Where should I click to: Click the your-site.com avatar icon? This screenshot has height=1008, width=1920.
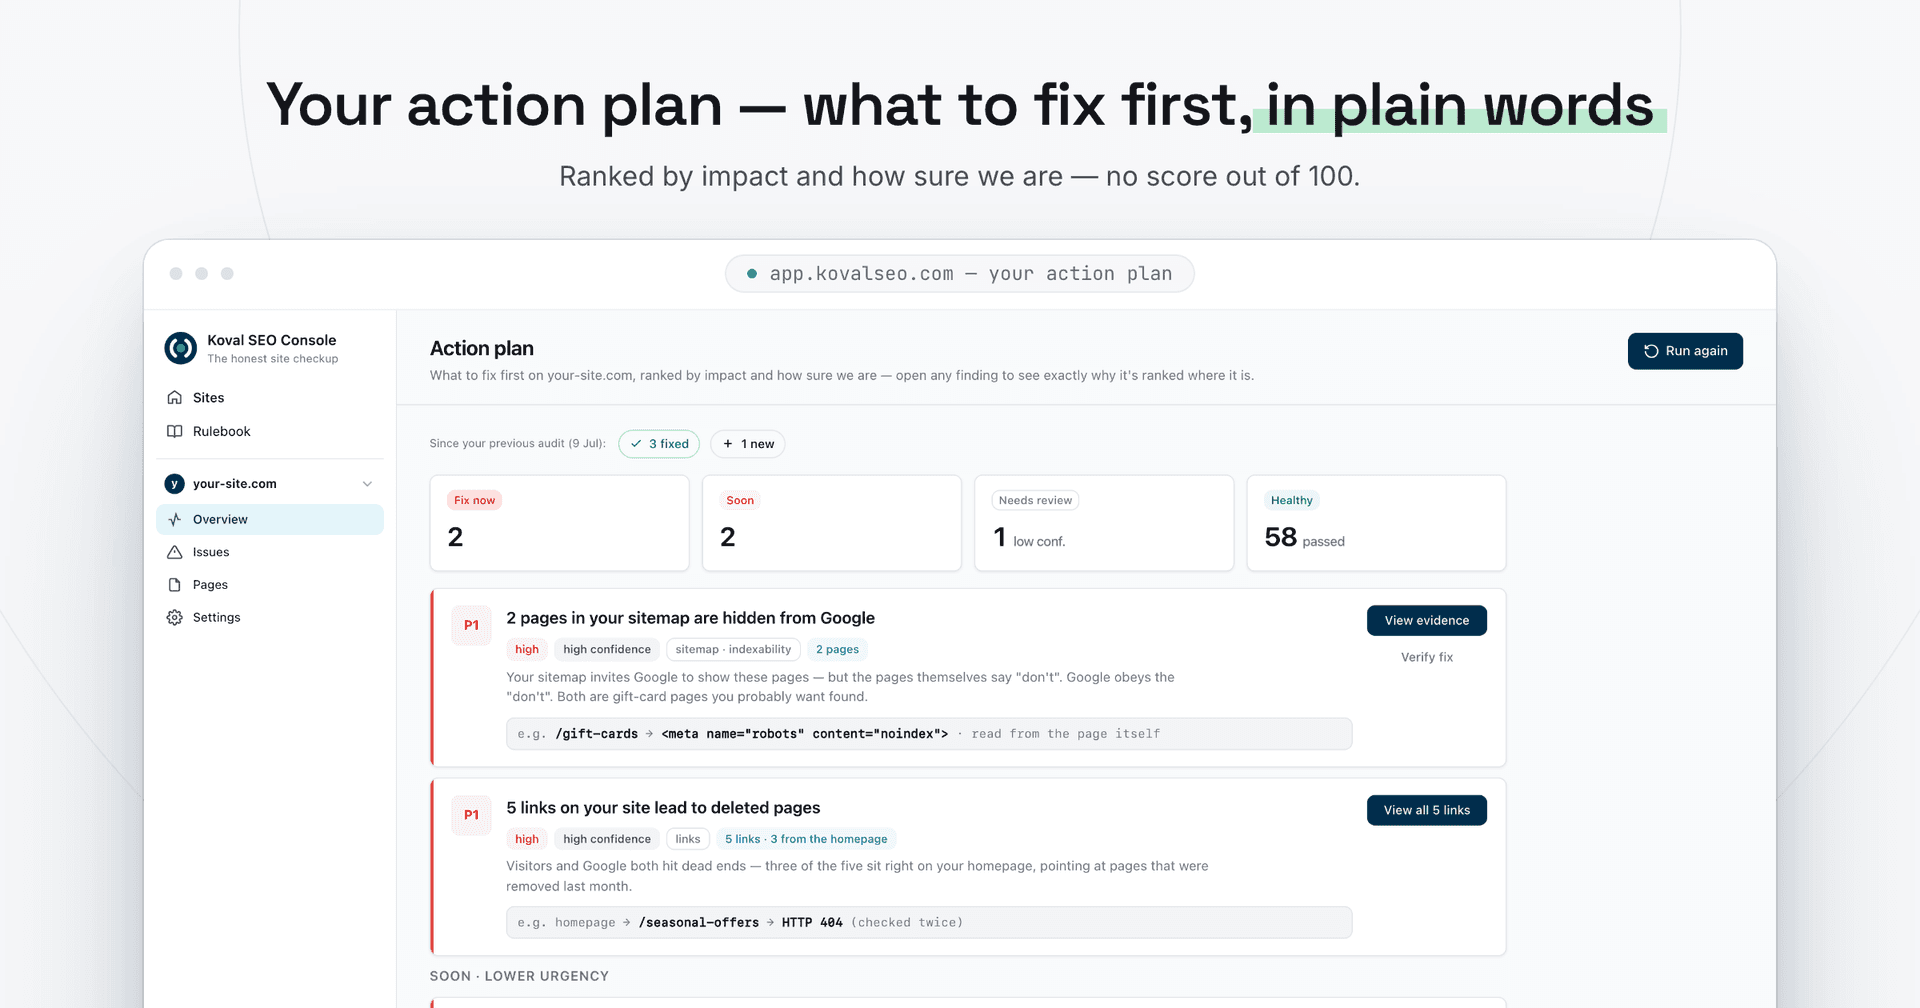[175, 484]
